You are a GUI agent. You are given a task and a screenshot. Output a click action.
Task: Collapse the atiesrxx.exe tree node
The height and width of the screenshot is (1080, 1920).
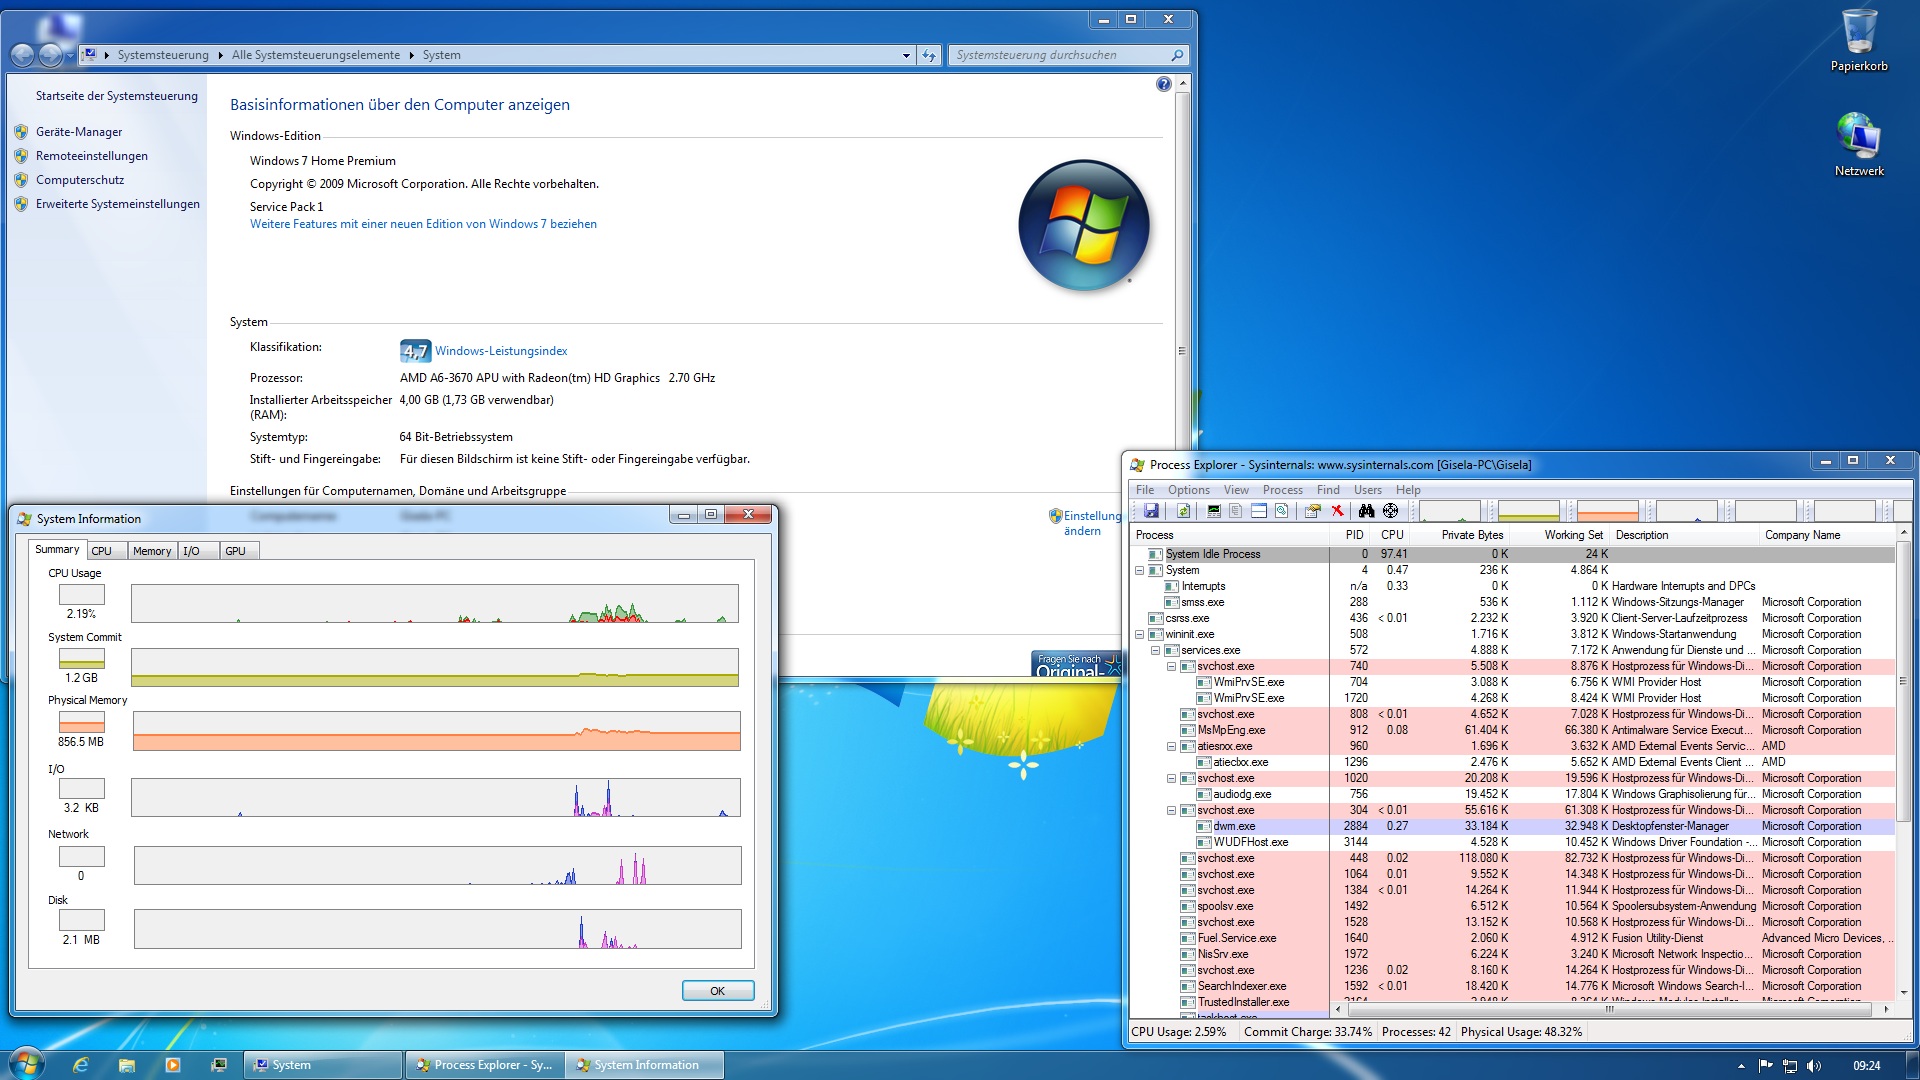coord(1171,747)
